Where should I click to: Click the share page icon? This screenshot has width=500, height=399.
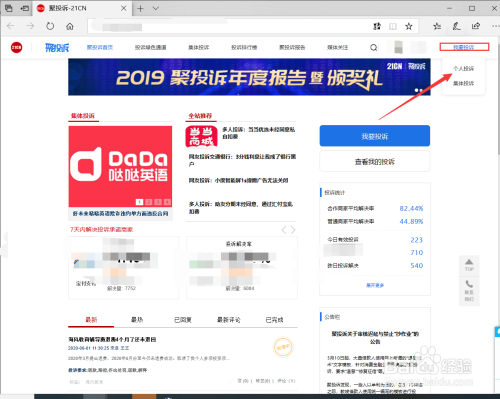point(476,26)
